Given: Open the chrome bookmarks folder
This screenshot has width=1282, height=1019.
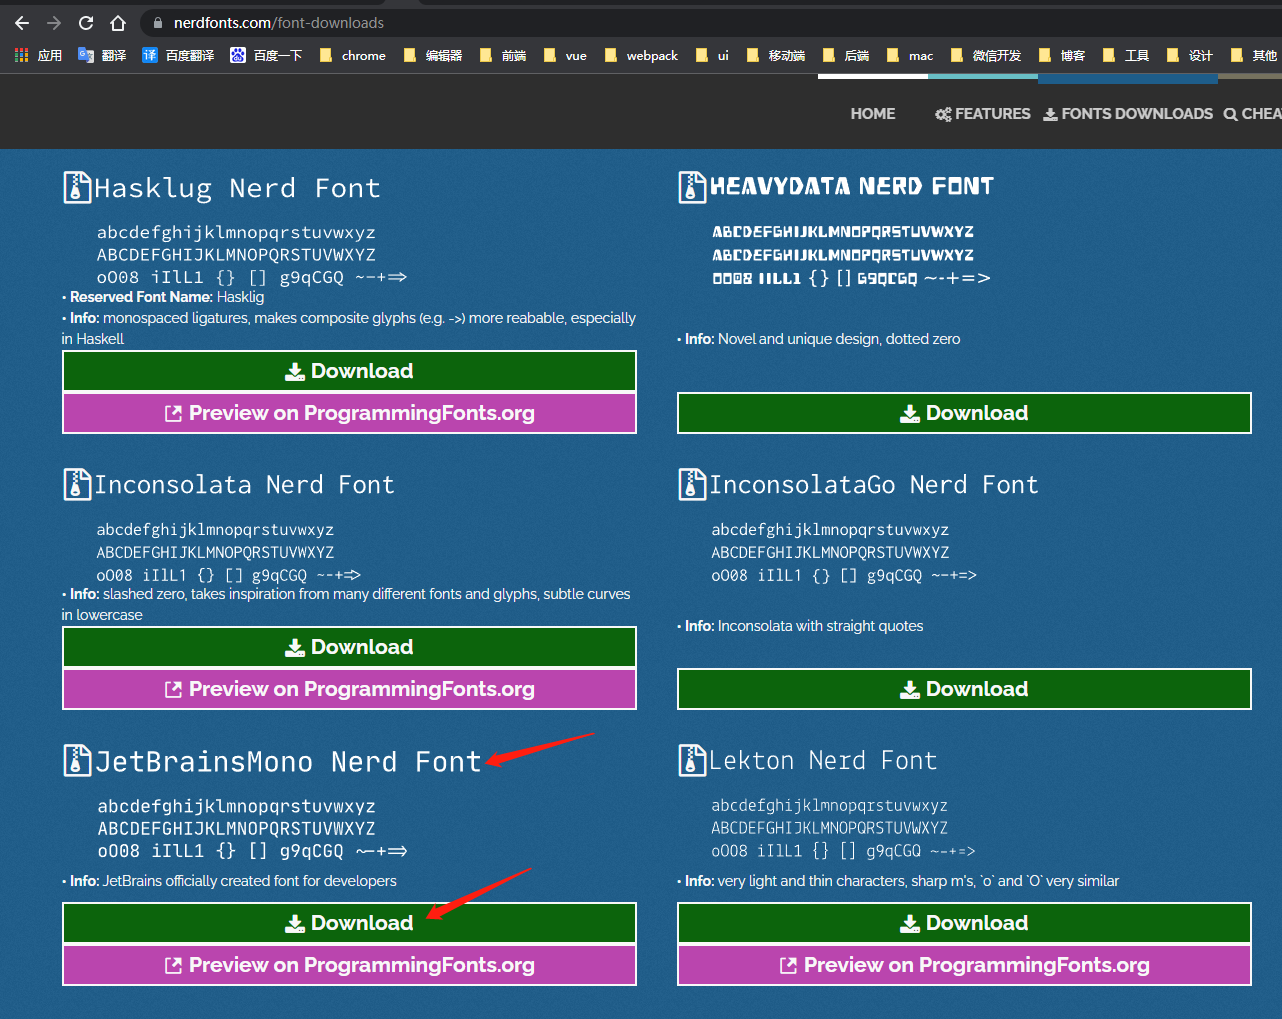Looking at the screenshot, I should 353,56.
